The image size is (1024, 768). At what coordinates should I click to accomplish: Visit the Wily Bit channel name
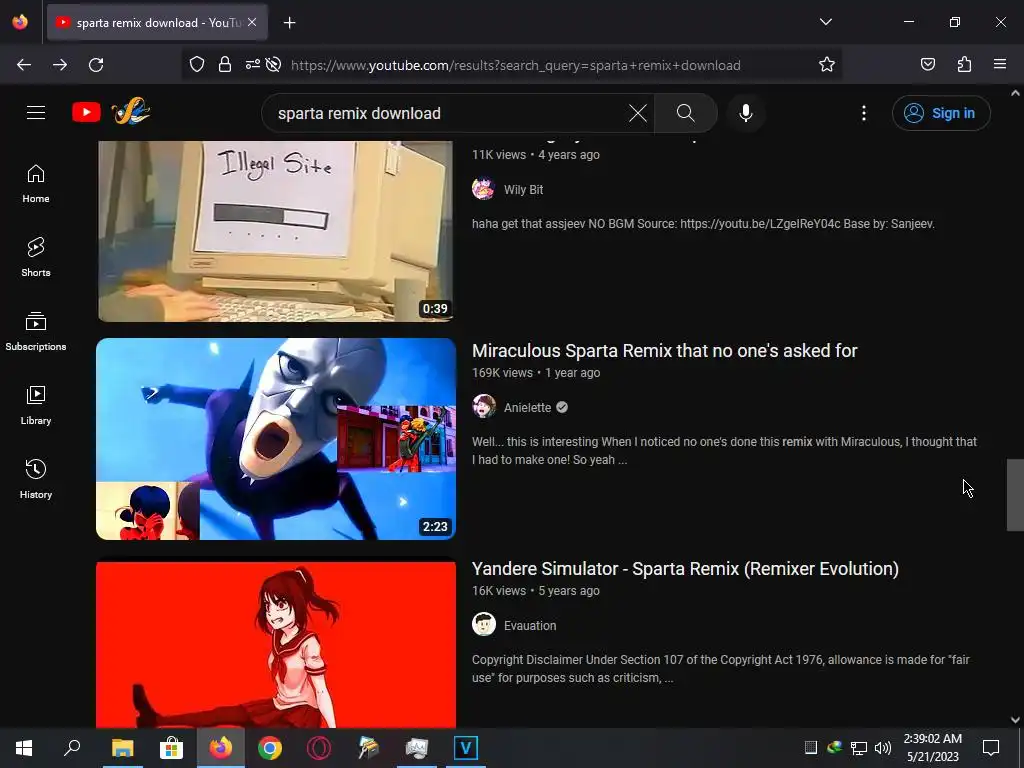(523, 189)
